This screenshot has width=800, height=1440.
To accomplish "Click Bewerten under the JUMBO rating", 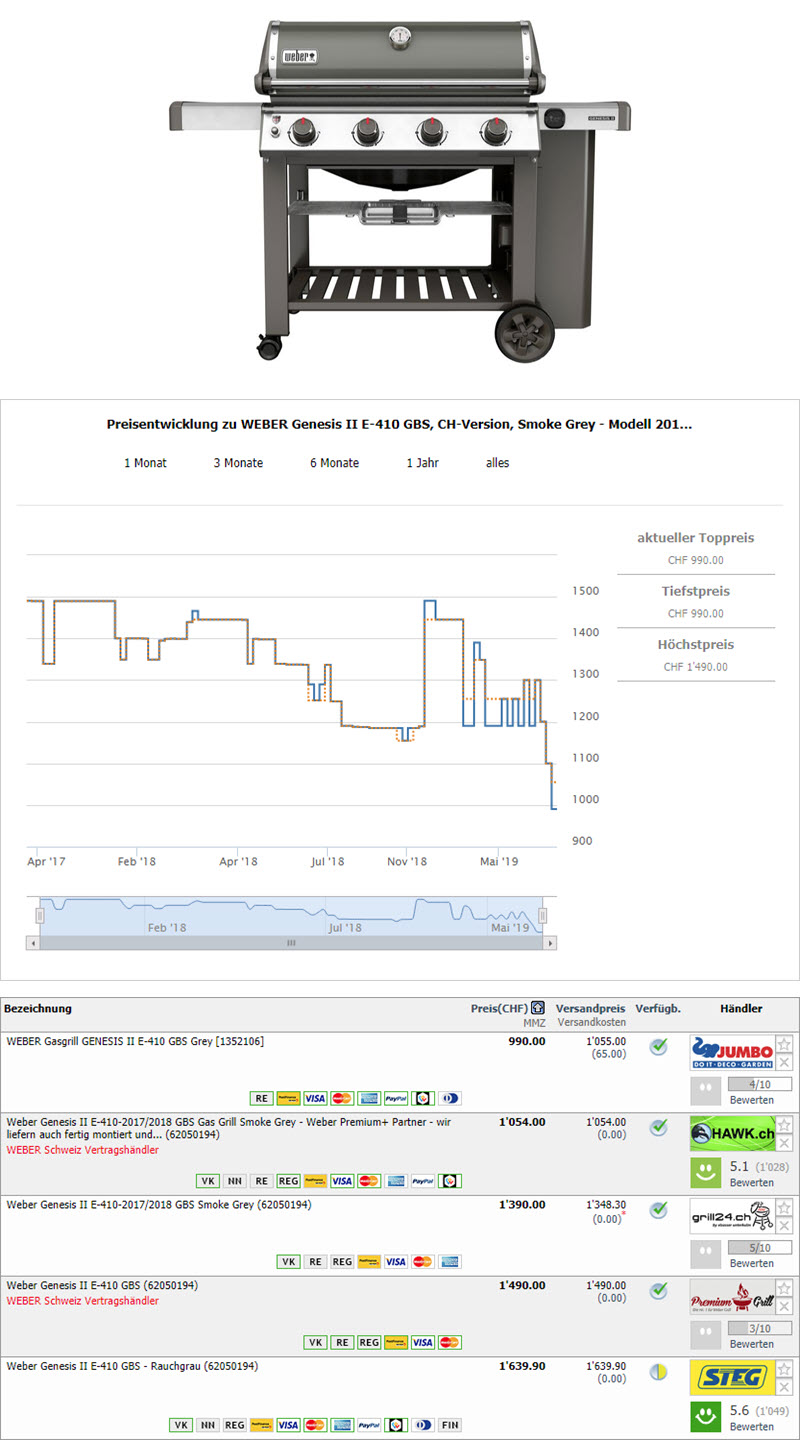I will point(751,1100).
